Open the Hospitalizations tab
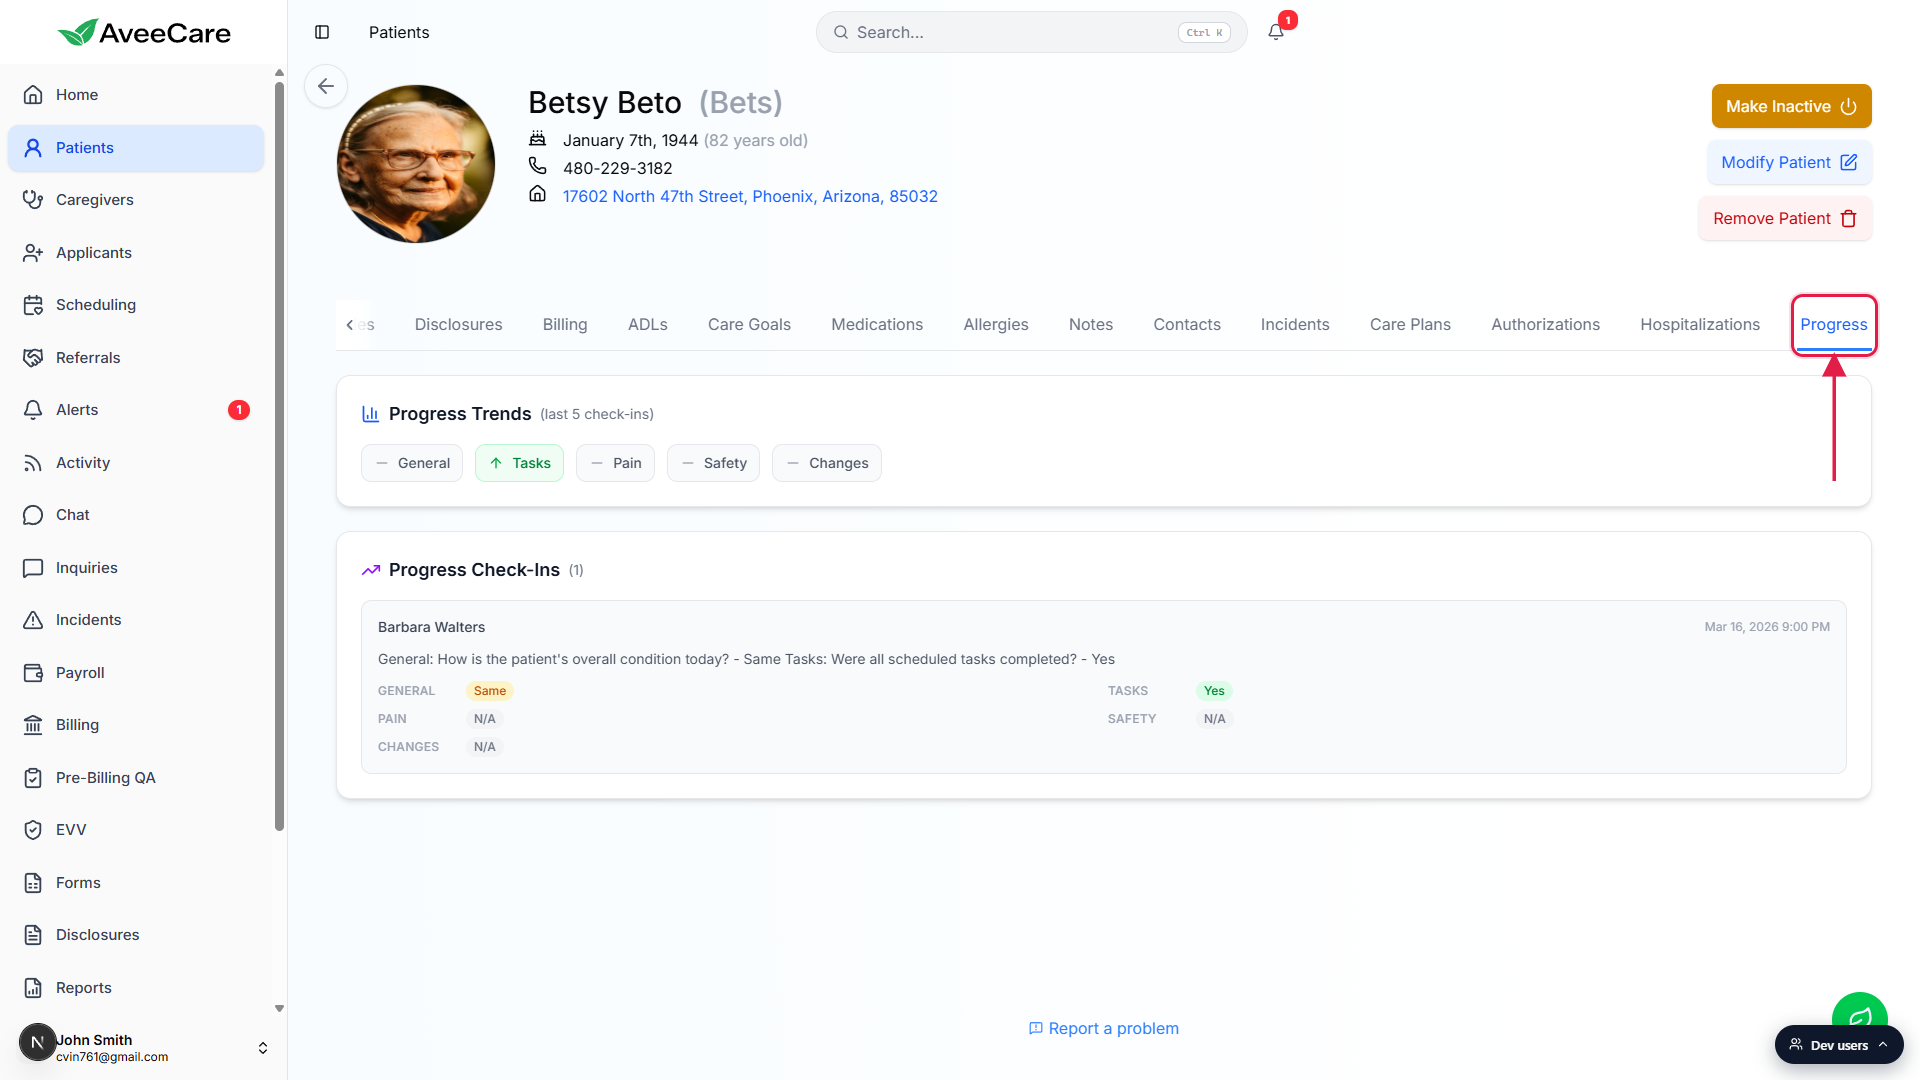Viewport: 1920px width, 1080px height. [x=1700, y=324]
